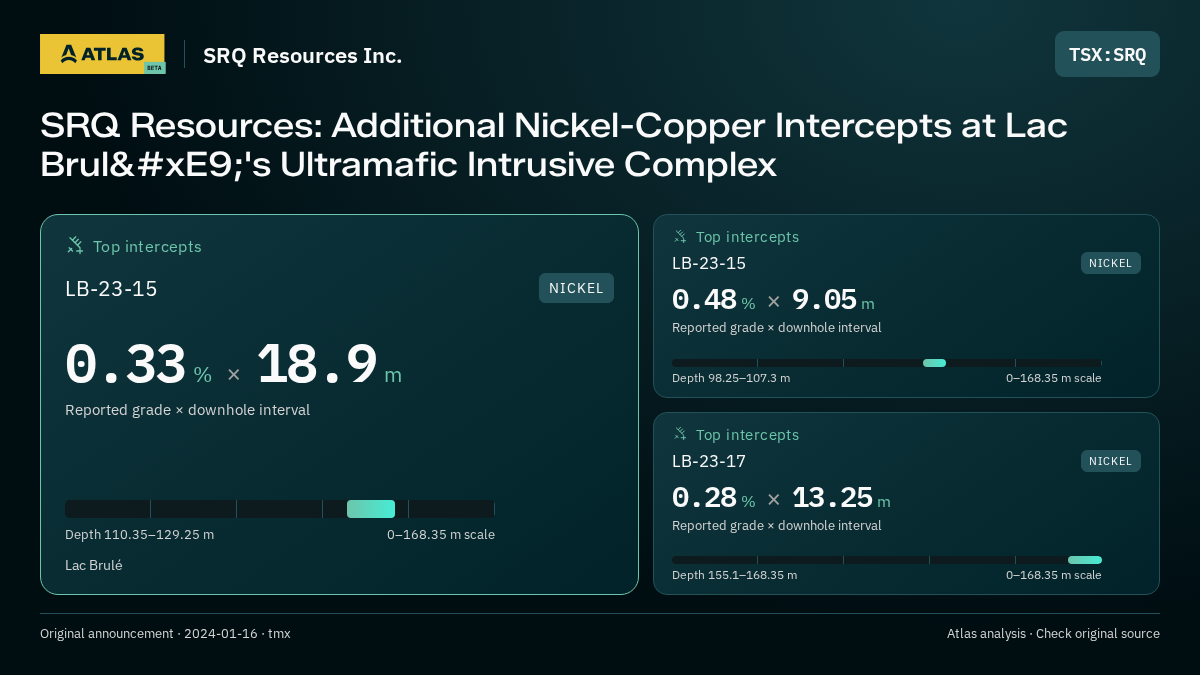The image size is (1200, 675).
Task: Click the 0.28 grade value
Action: 704,497
